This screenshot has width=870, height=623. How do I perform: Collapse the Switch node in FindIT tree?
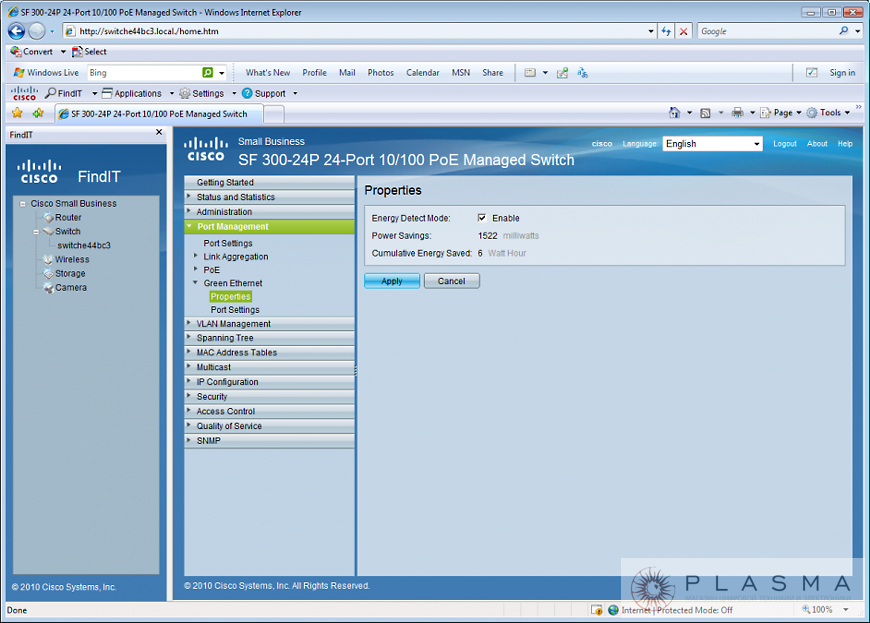tap(36, 232)
